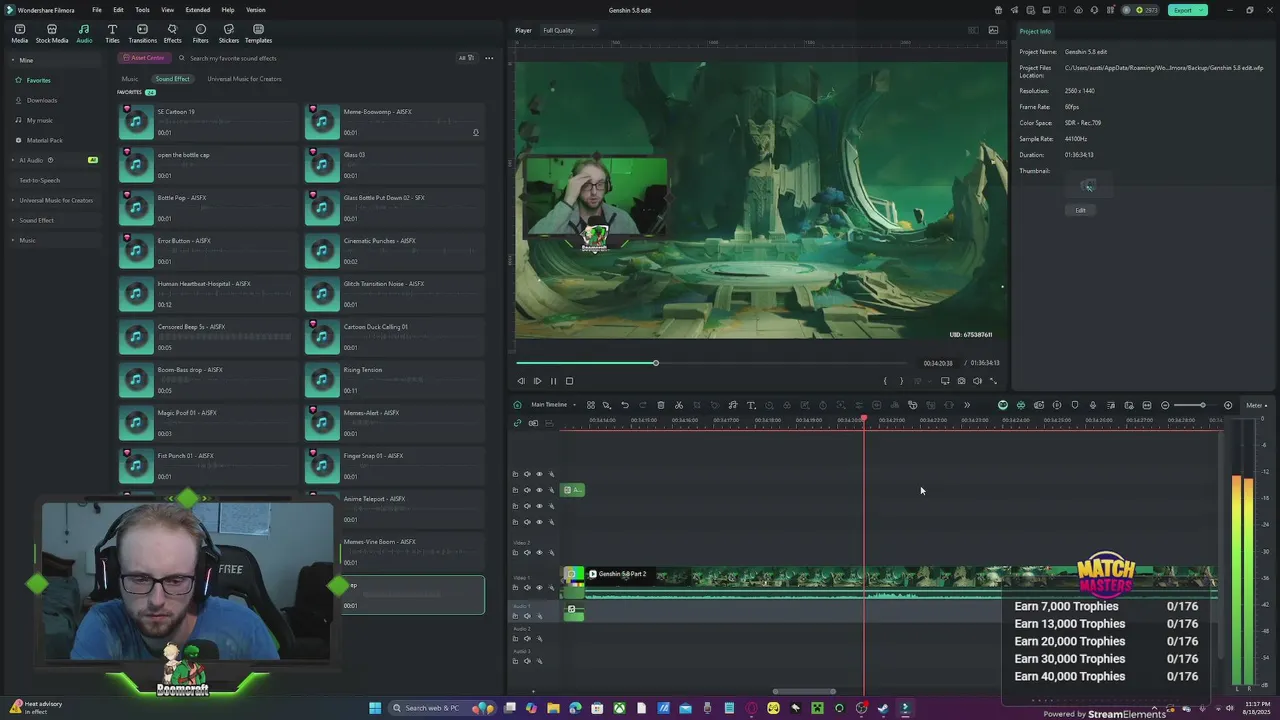Toggle the green snapping button in timeline toolbar
The width and height of the screenshot is (1280, 720).
1021,405
